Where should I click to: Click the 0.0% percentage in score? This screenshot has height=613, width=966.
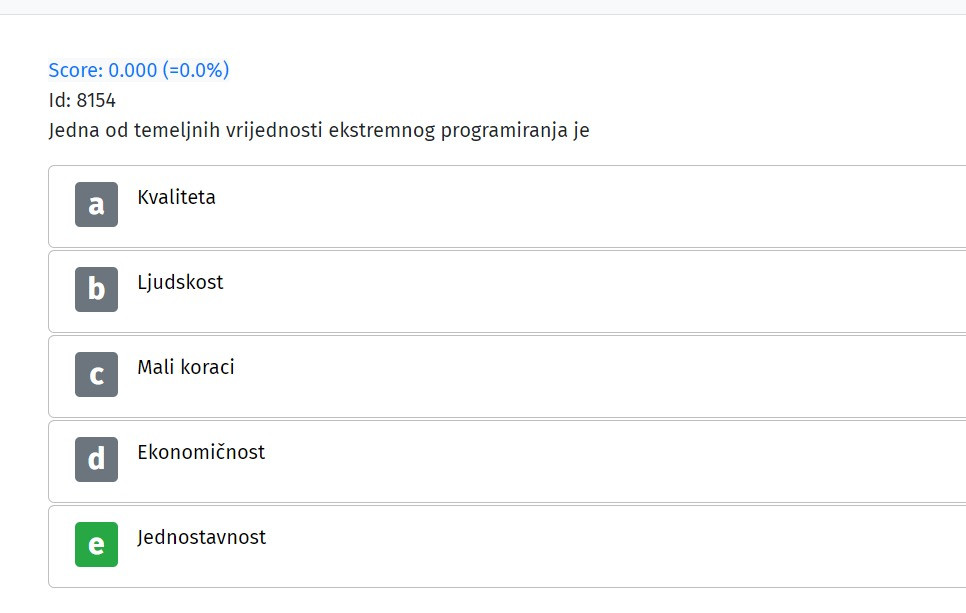[201, 70]
